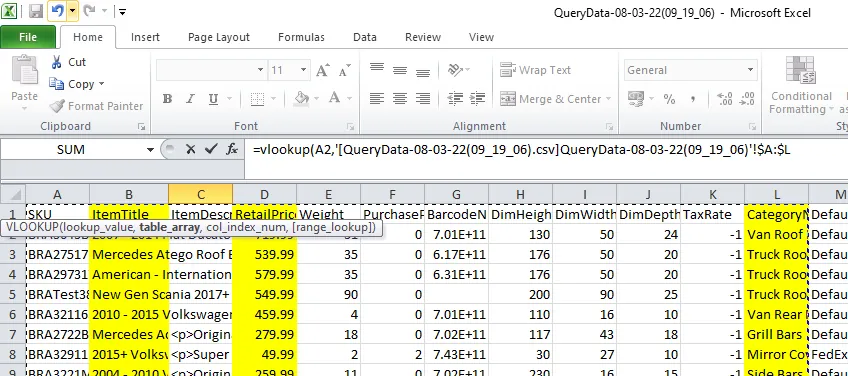Cancel the formula entry with X icon
This screenshot has height=376, width=848.
190,150
